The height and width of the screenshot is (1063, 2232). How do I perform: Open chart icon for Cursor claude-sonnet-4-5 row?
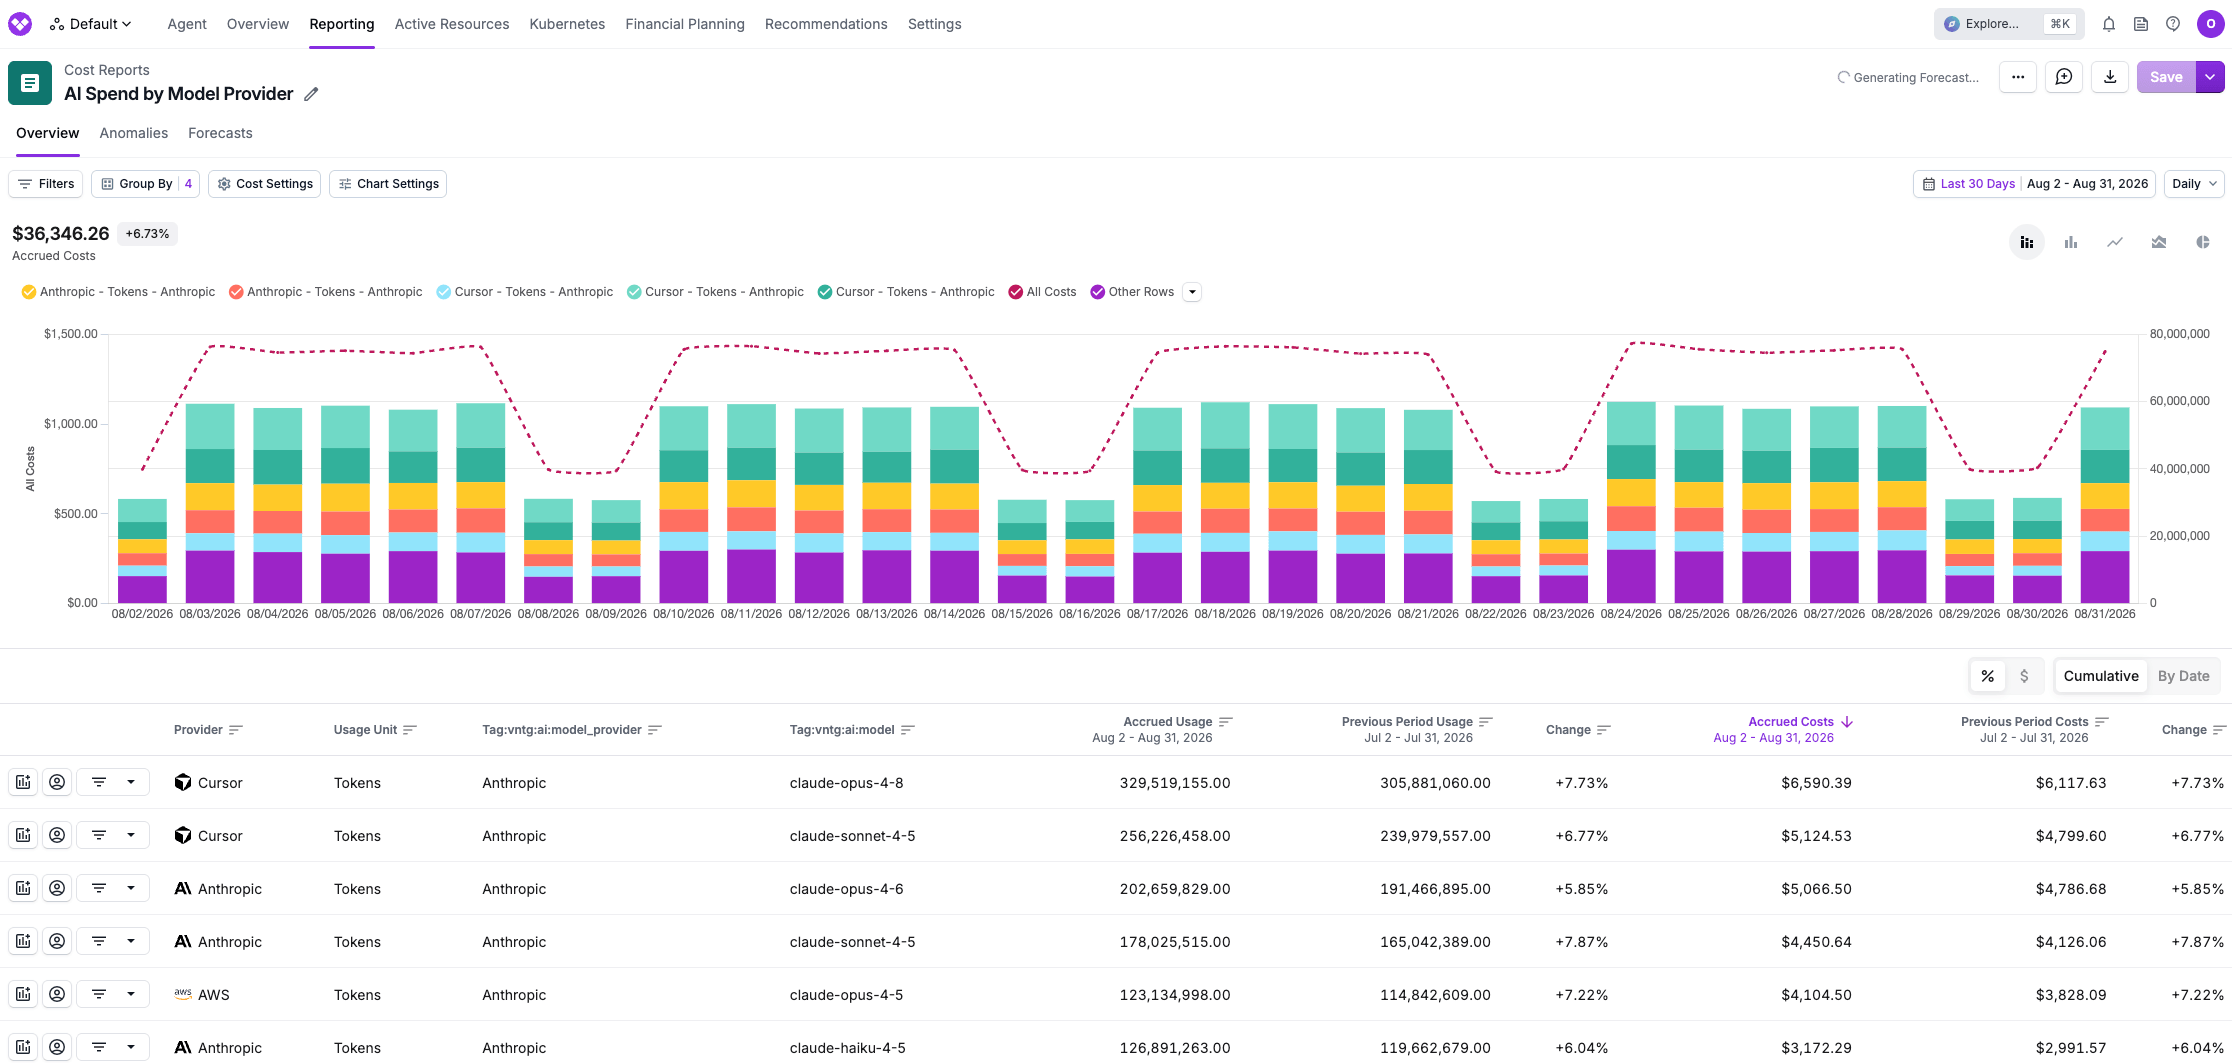(23, 835)
